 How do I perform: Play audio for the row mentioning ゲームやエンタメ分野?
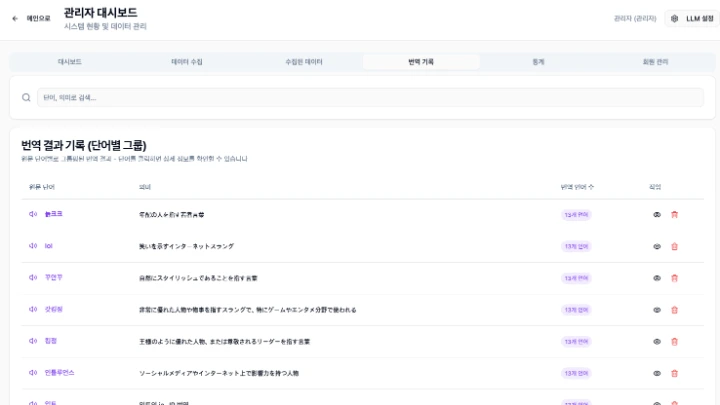33,309
